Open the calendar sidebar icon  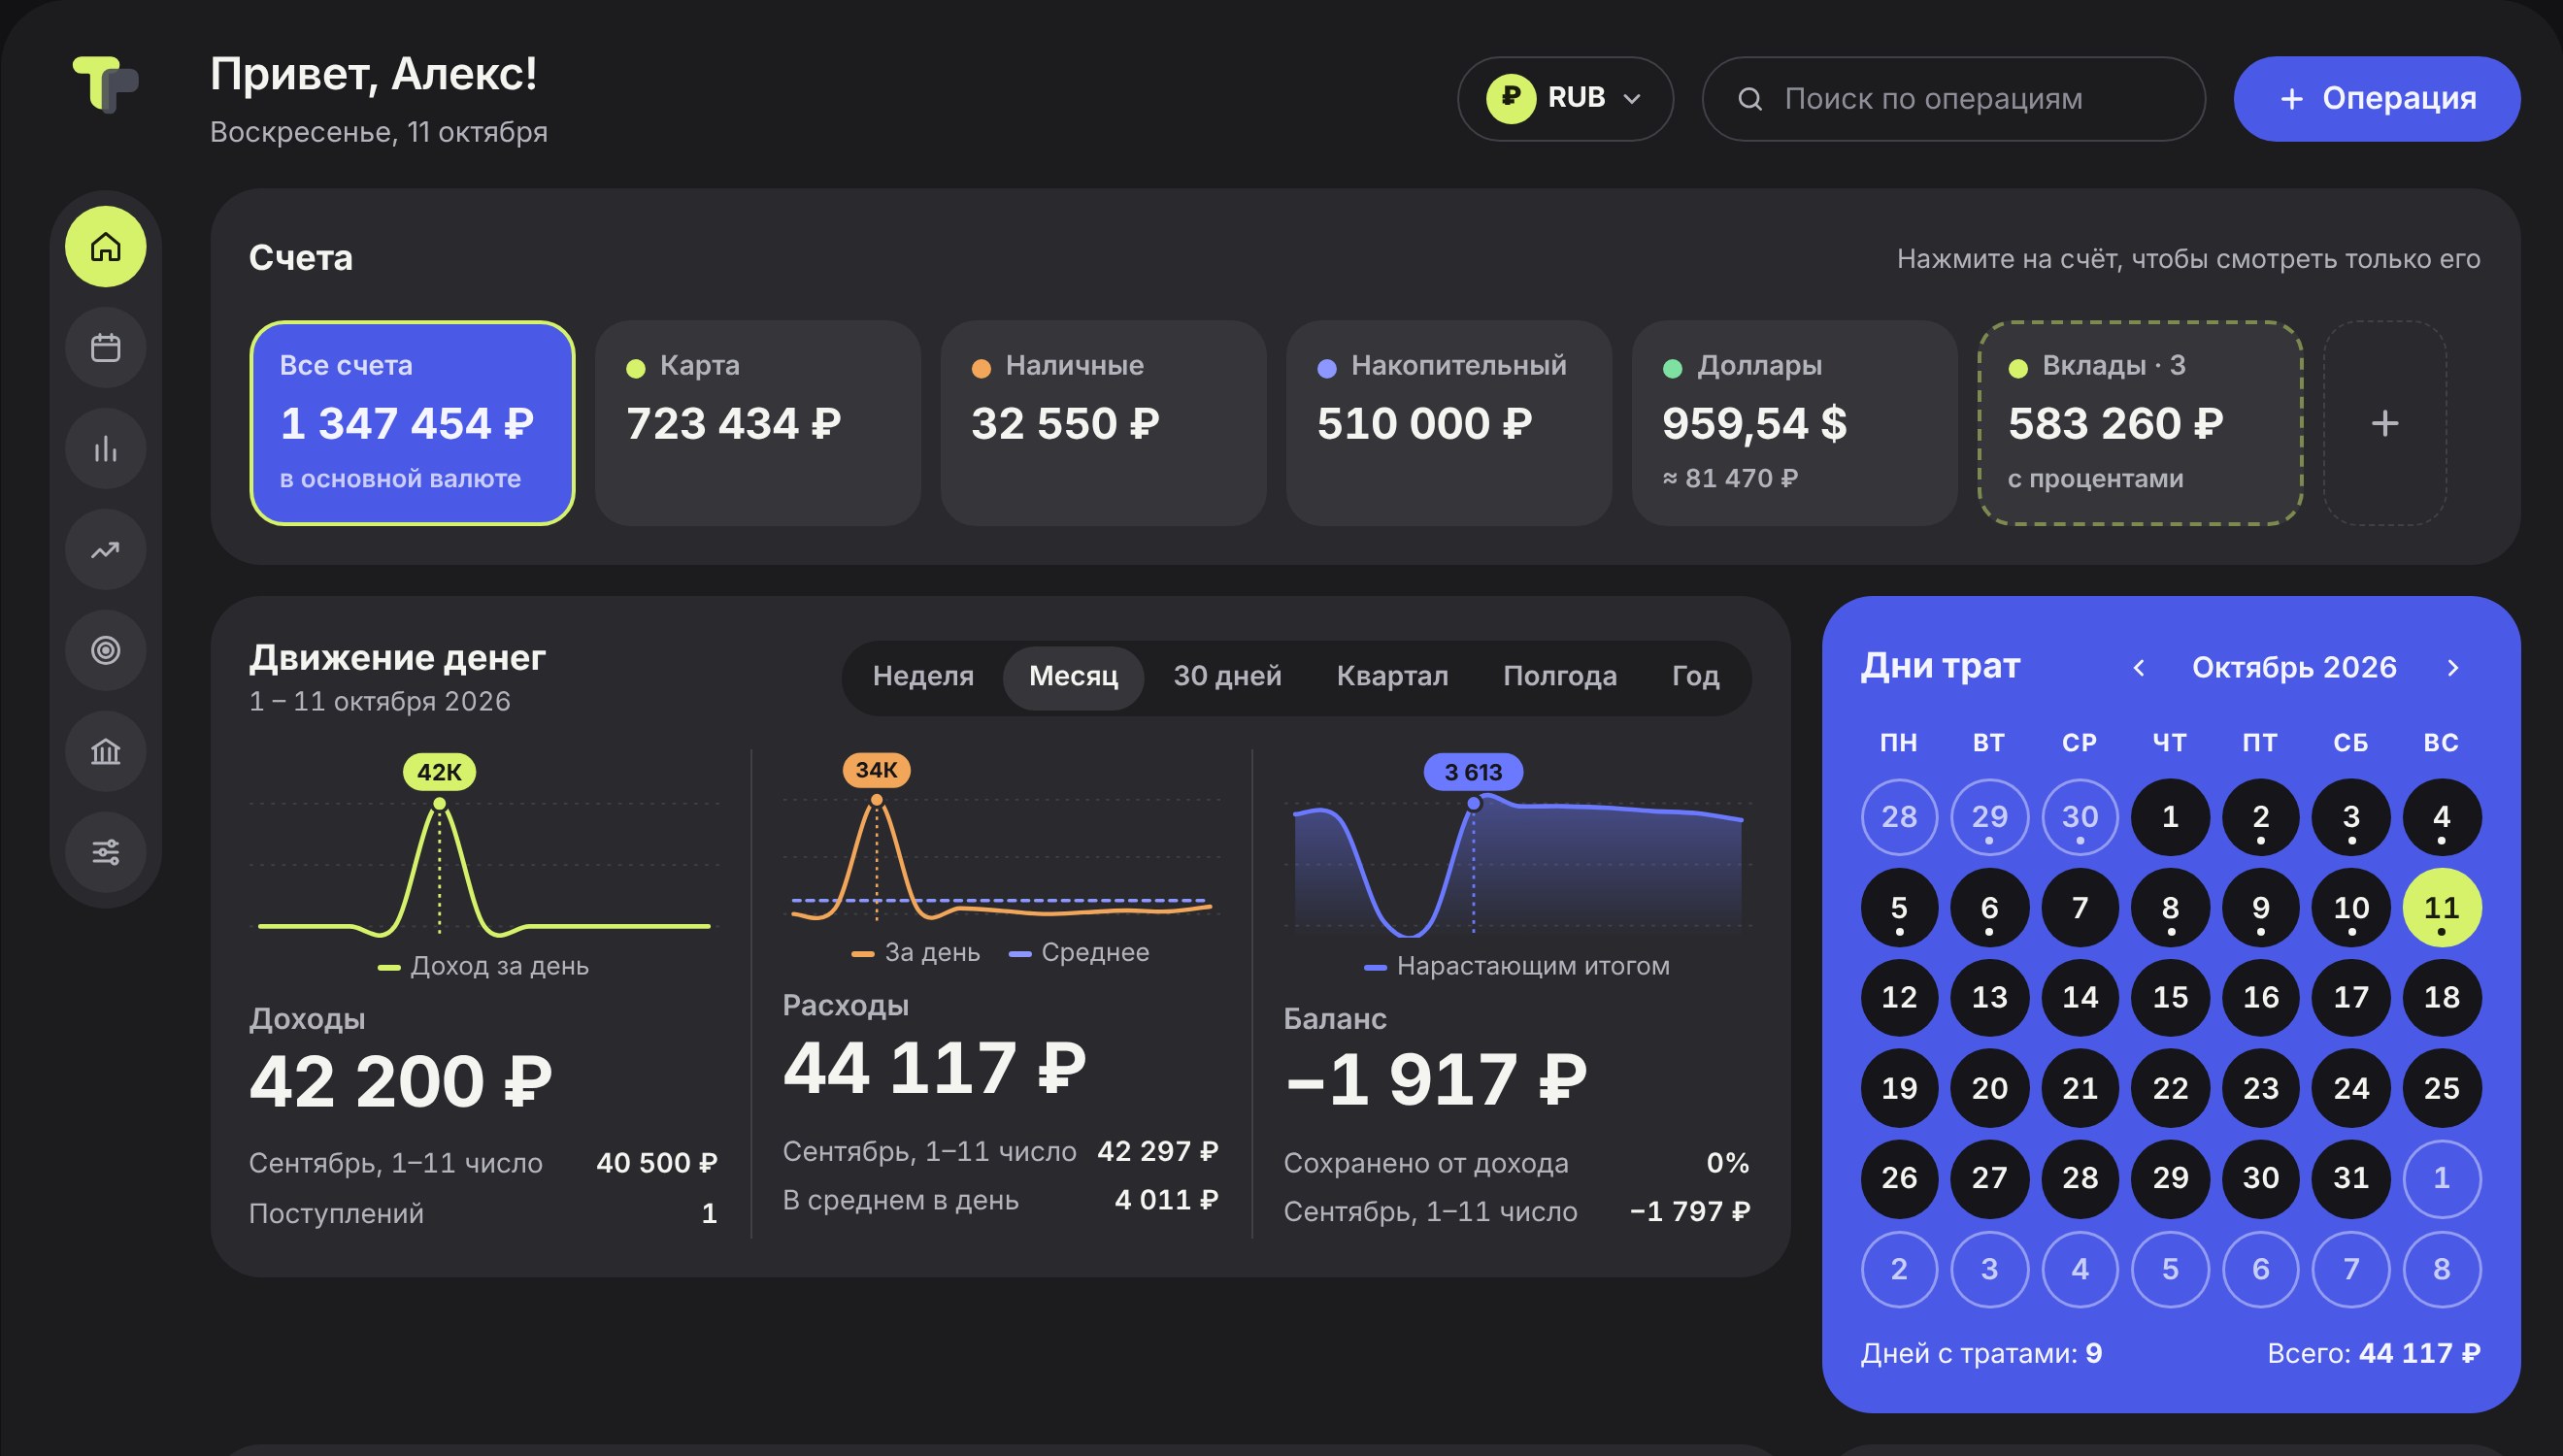(x=105, y=348)
